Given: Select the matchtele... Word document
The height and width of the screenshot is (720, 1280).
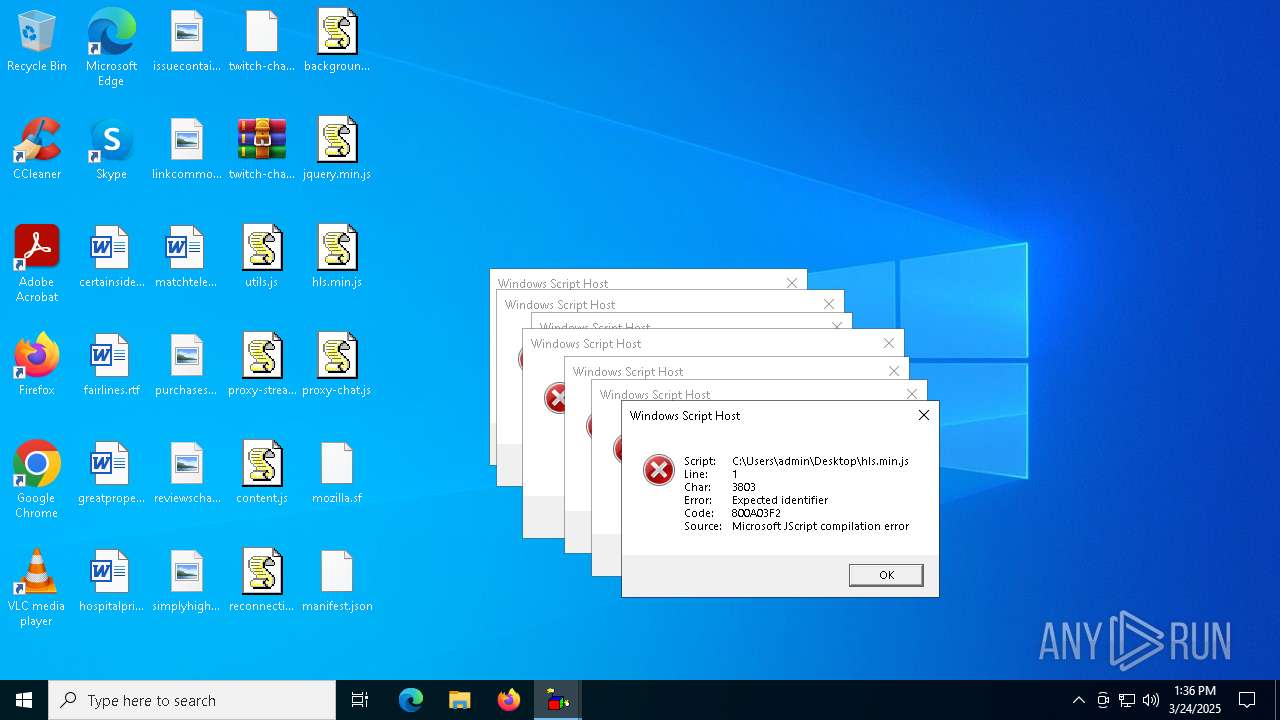Looking at the screenshot, I should coord(186,258).
